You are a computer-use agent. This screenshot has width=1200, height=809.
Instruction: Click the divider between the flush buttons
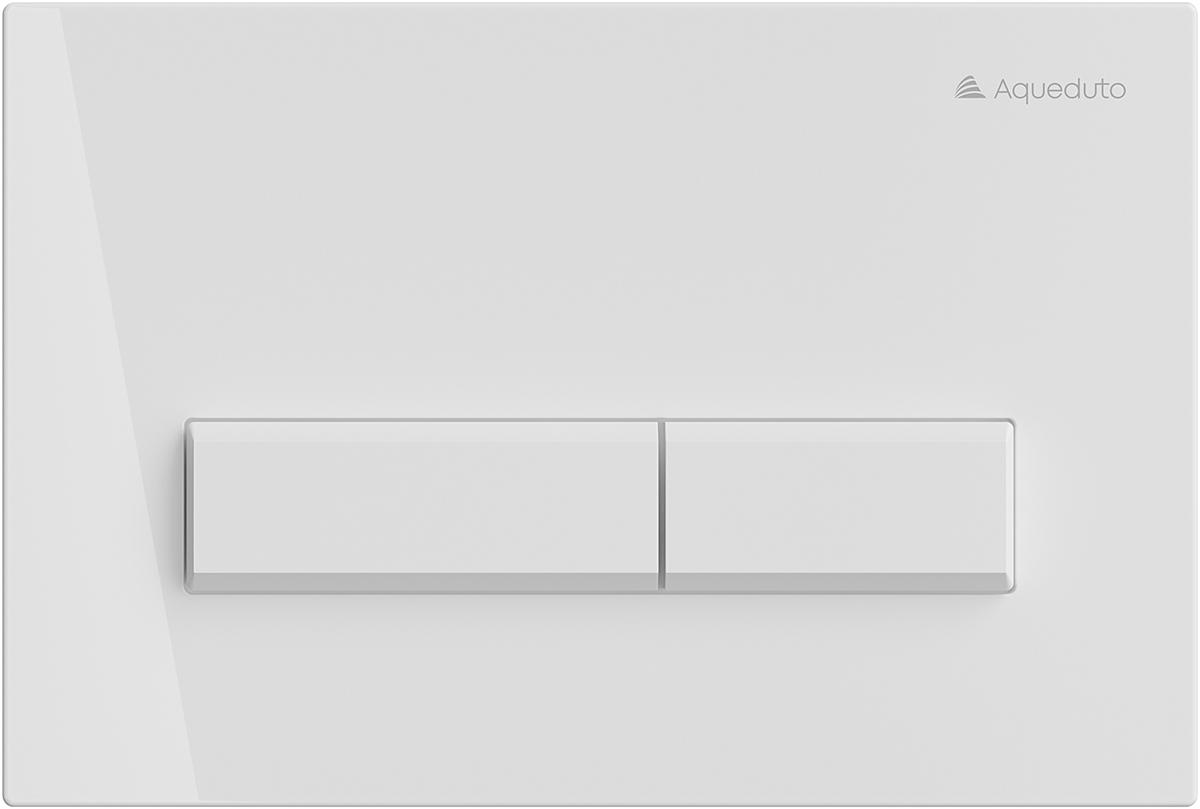tap(662, 506)
